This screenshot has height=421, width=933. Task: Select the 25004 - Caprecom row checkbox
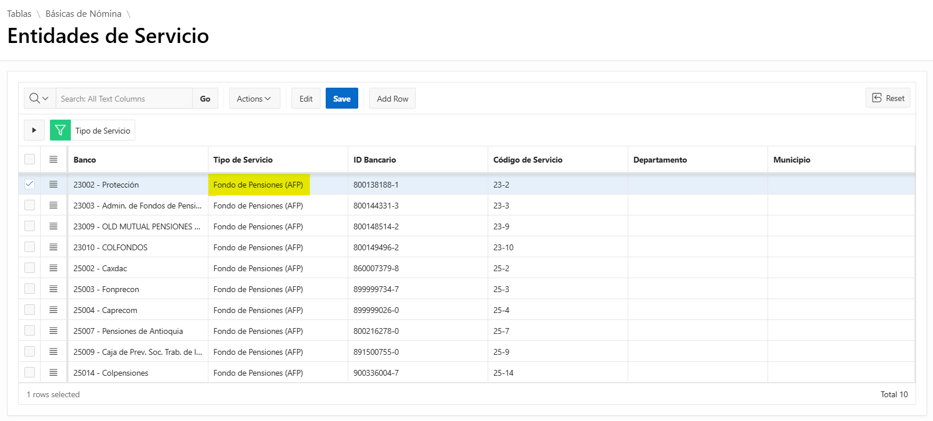[29, 309]
